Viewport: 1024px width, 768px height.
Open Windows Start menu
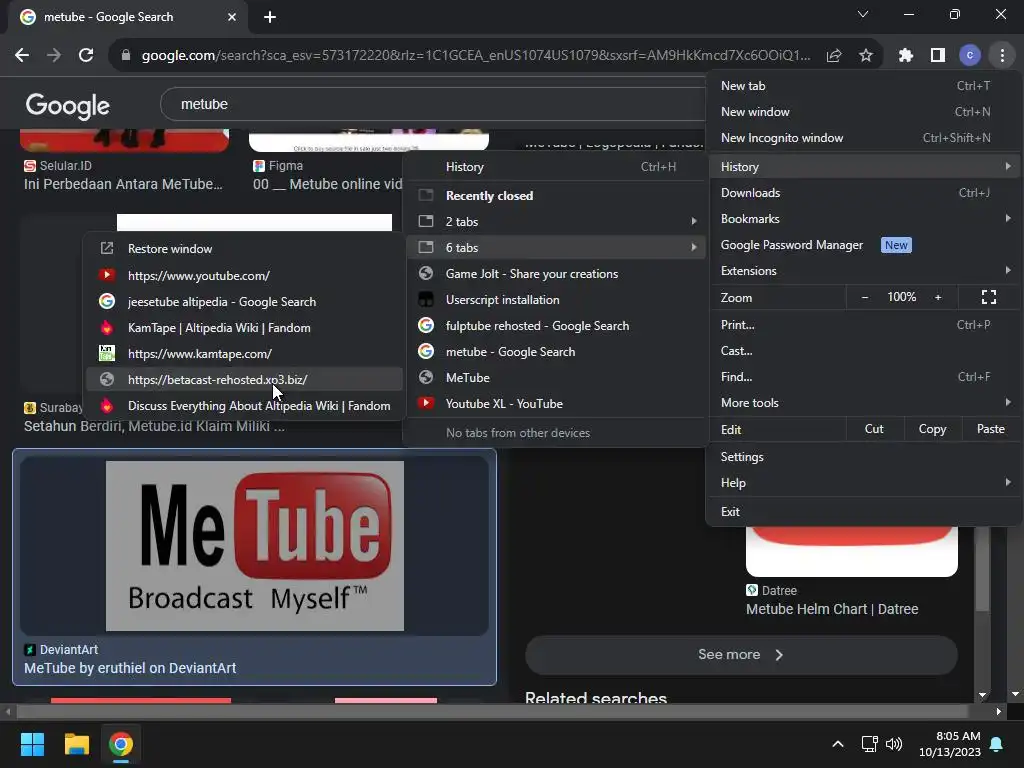click(32, 744)
